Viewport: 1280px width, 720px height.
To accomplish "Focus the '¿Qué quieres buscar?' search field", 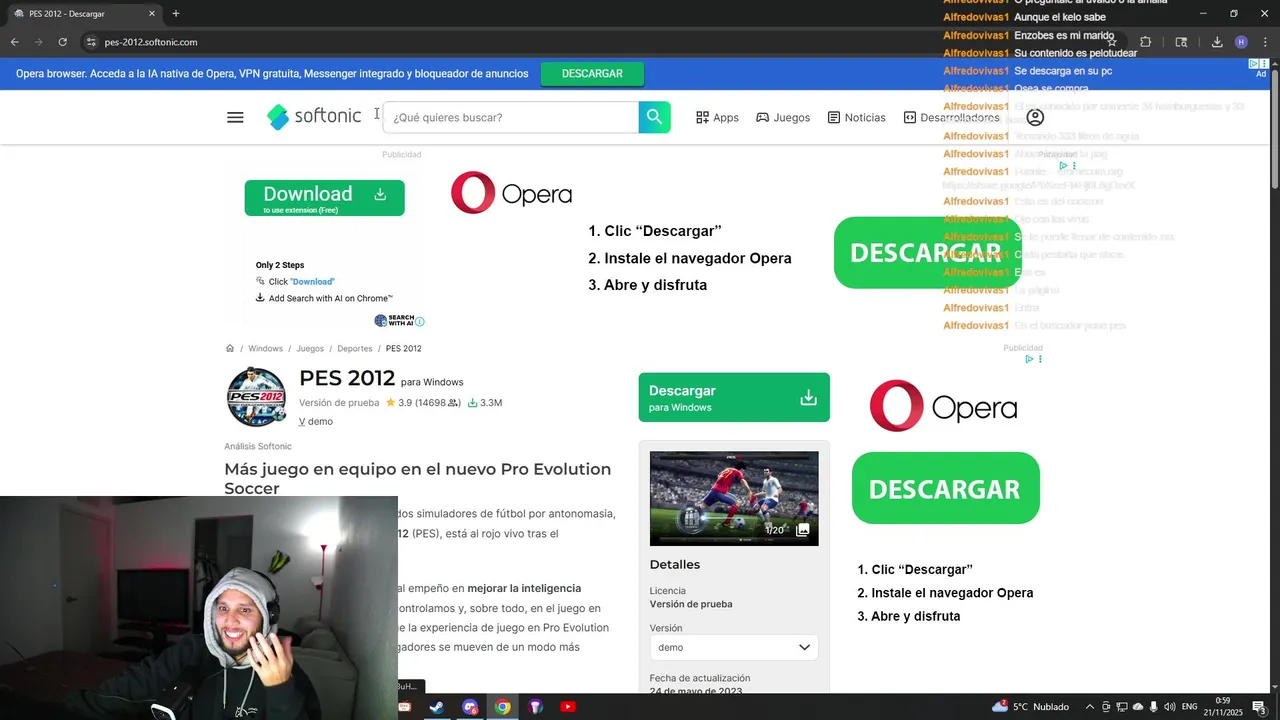I will [511, 117].
